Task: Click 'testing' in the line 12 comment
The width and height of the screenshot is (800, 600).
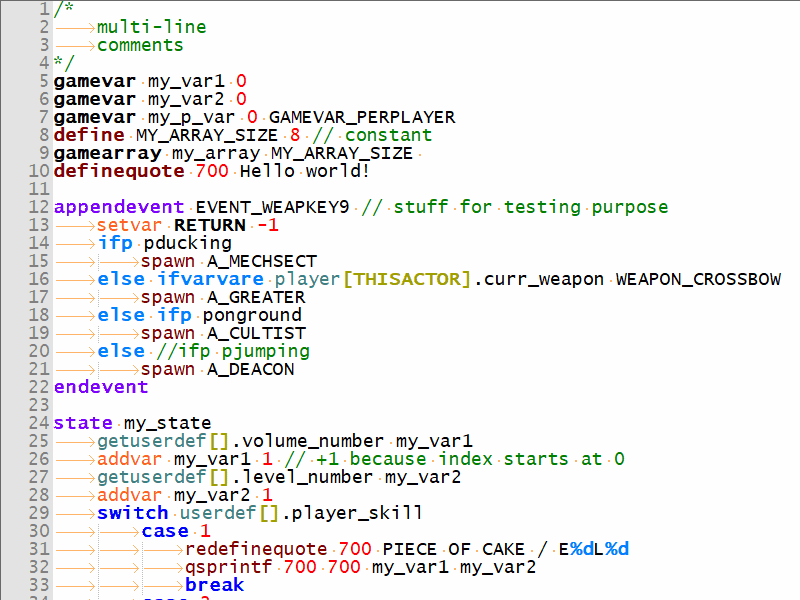Action: point(542,207)
